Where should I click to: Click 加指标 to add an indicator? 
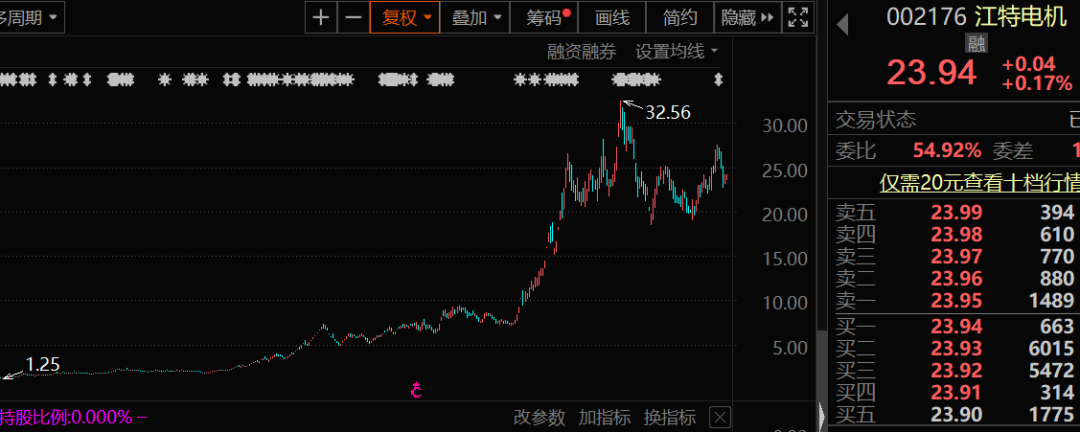[x=605, y=417]
